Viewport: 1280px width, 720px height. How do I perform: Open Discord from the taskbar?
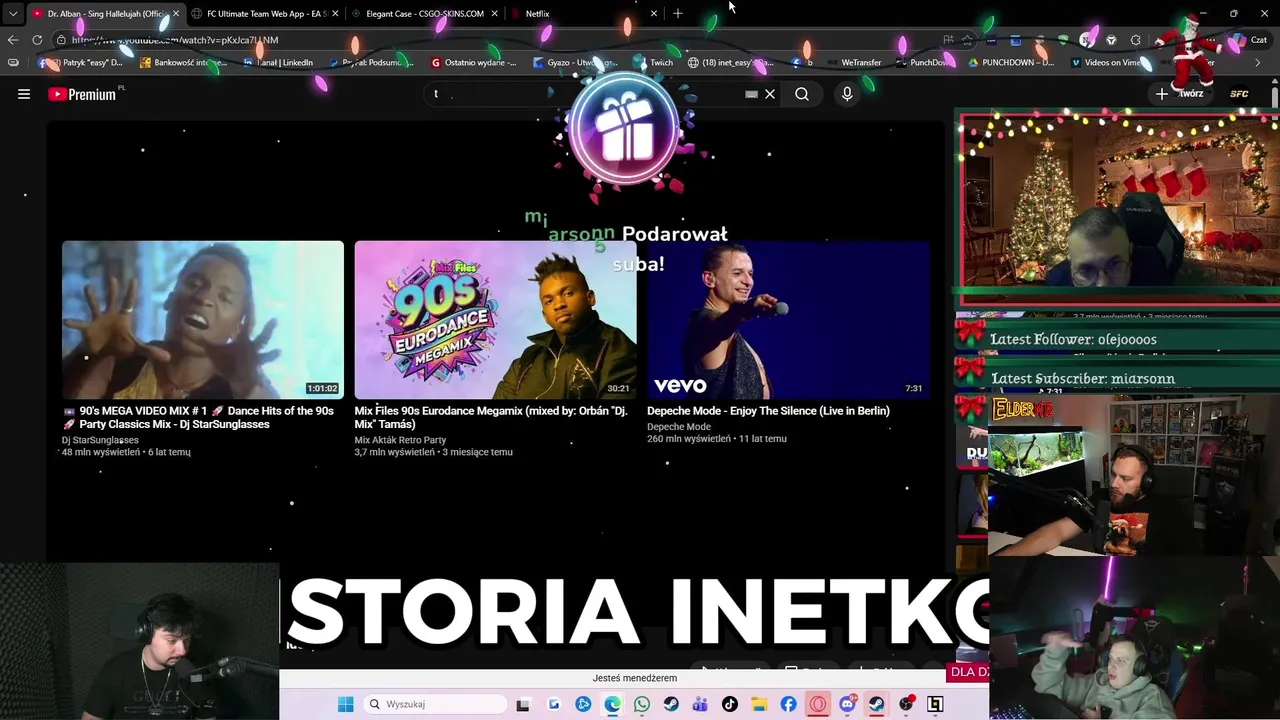coord(847,704)
